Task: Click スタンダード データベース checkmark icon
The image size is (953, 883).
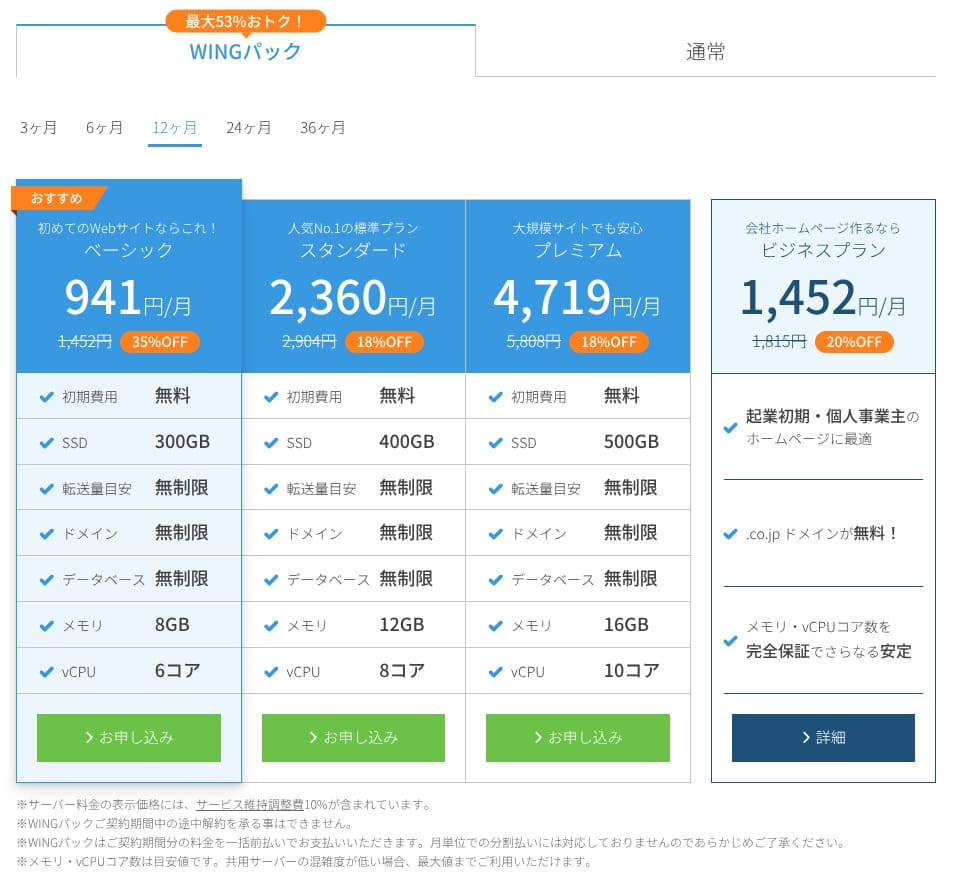Action: tap(271, 580)
